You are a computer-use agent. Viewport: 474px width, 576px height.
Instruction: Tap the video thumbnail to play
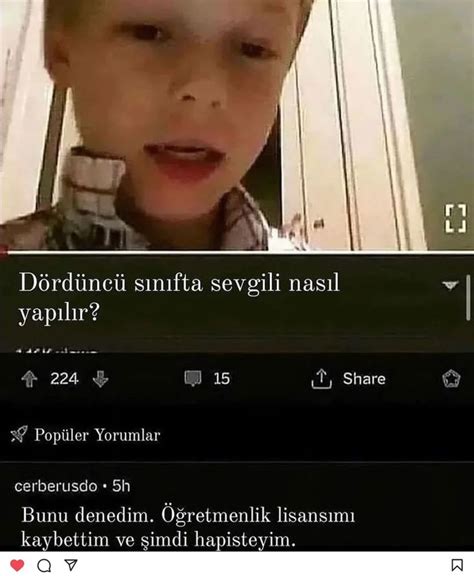point(237,125)
